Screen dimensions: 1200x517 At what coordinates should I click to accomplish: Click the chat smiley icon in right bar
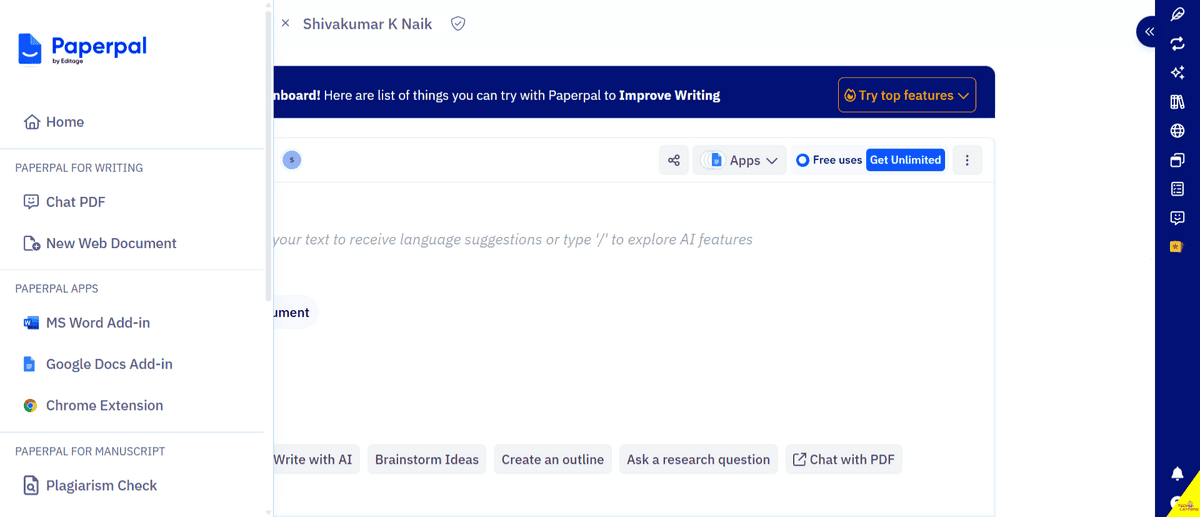1177,218
